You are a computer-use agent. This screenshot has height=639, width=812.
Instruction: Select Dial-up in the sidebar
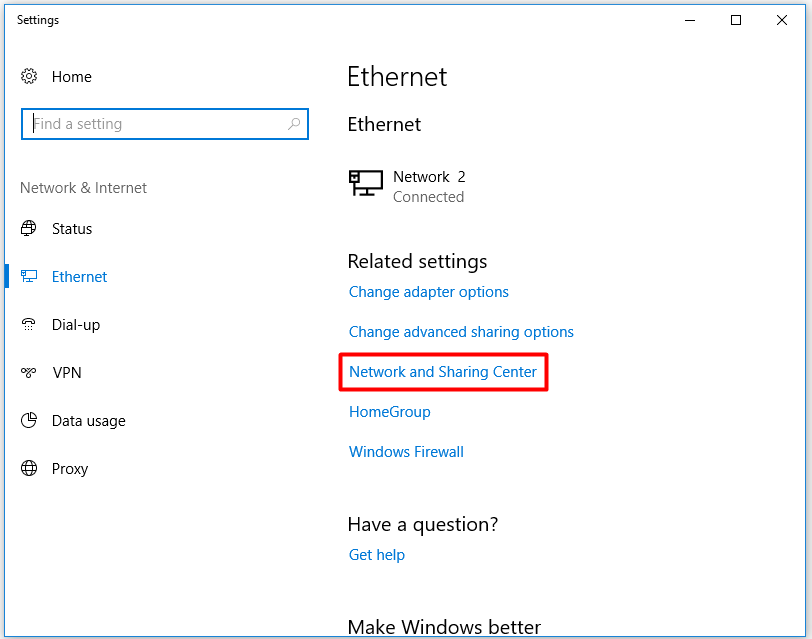[x=76, y=325]
